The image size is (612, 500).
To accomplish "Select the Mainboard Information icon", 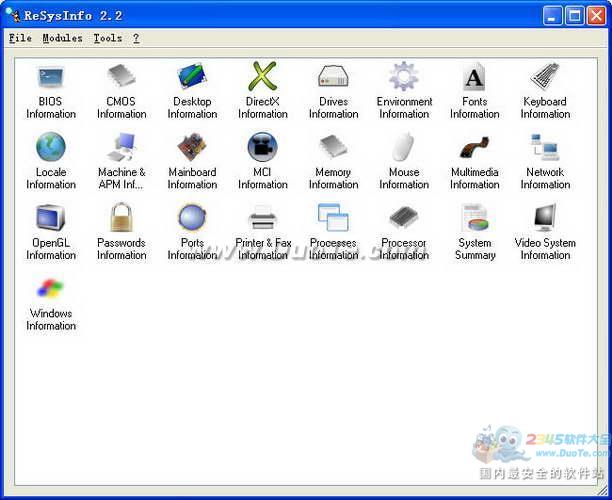I will (x=192, y=148).
